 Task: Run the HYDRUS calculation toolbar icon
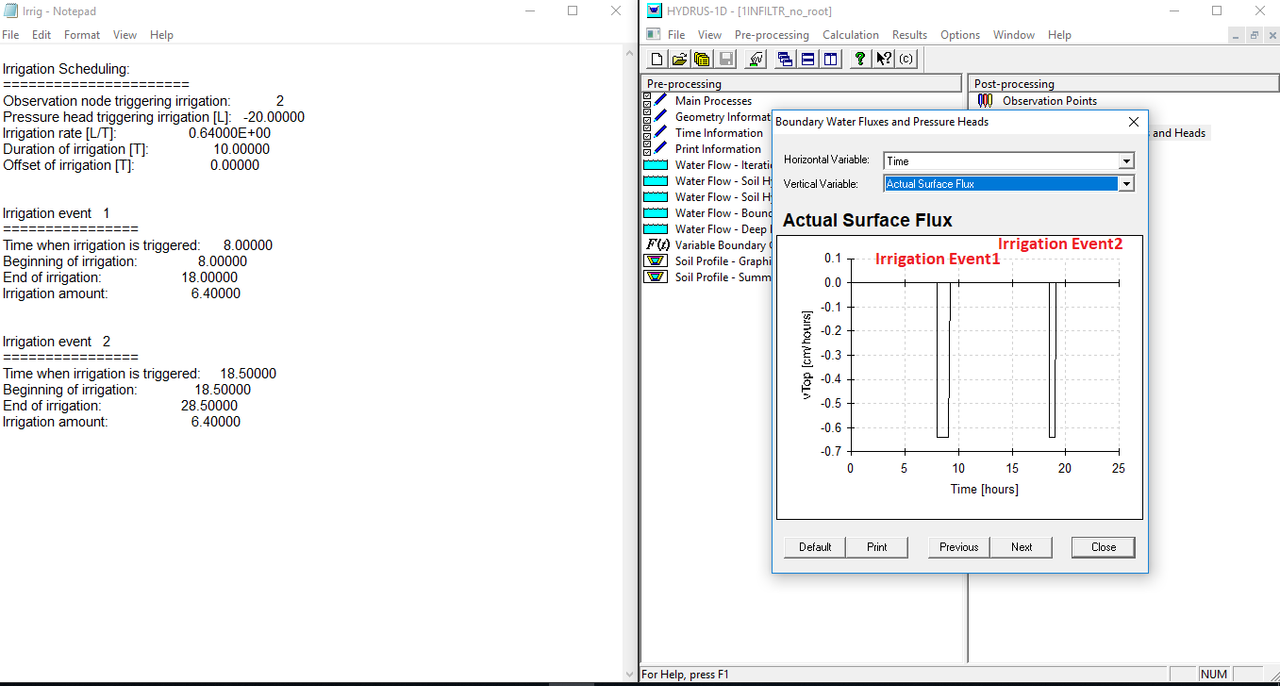click(756, 59)
